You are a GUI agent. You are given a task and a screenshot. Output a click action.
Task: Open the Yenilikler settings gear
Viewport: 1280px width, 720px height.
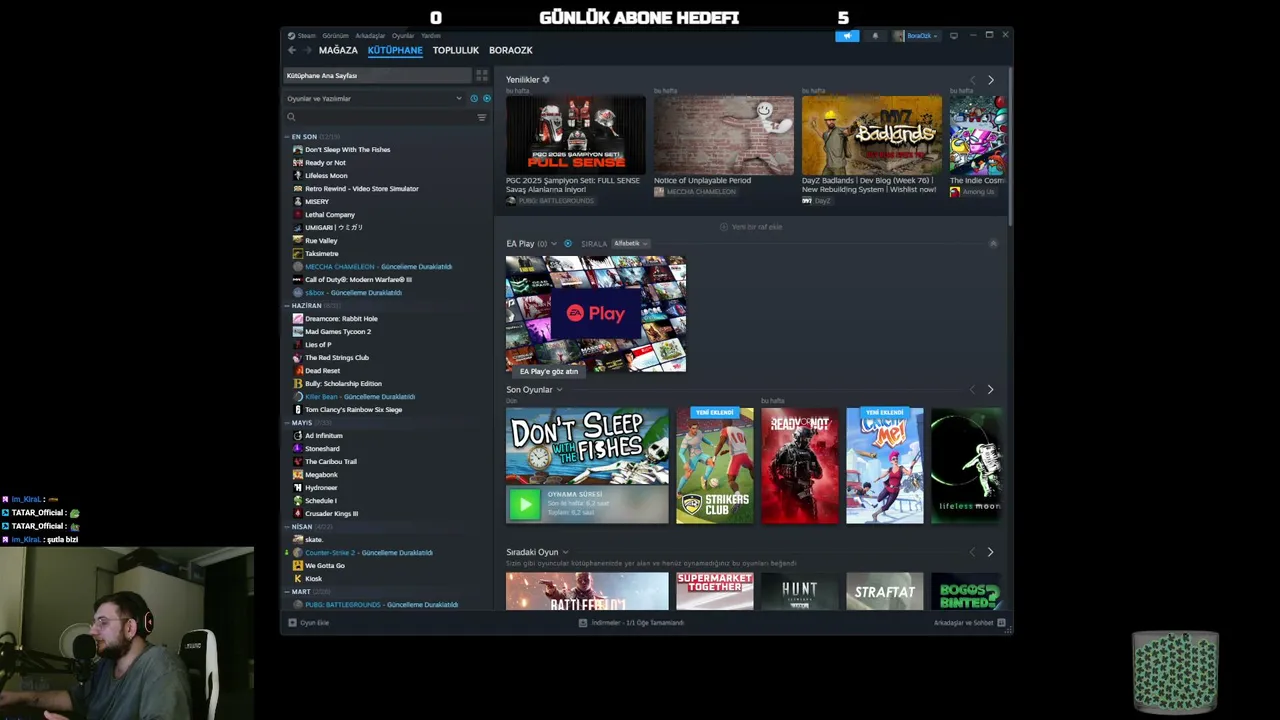(x=545, y=80)
